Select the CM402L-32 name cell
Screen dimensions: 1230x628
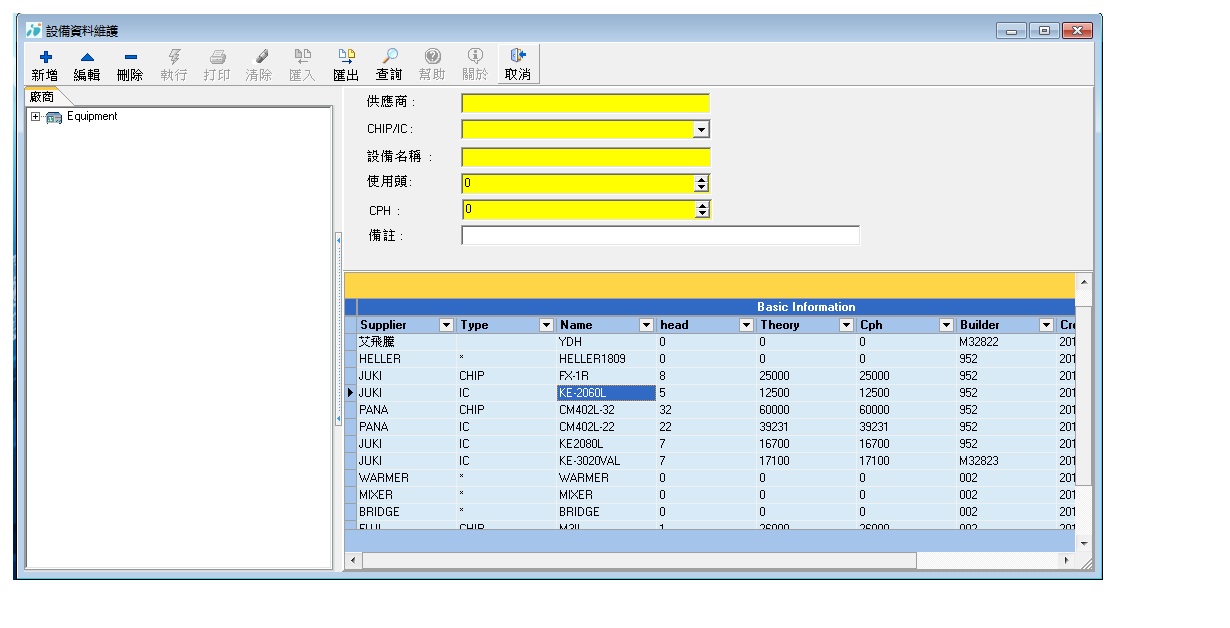click(606, 410)
